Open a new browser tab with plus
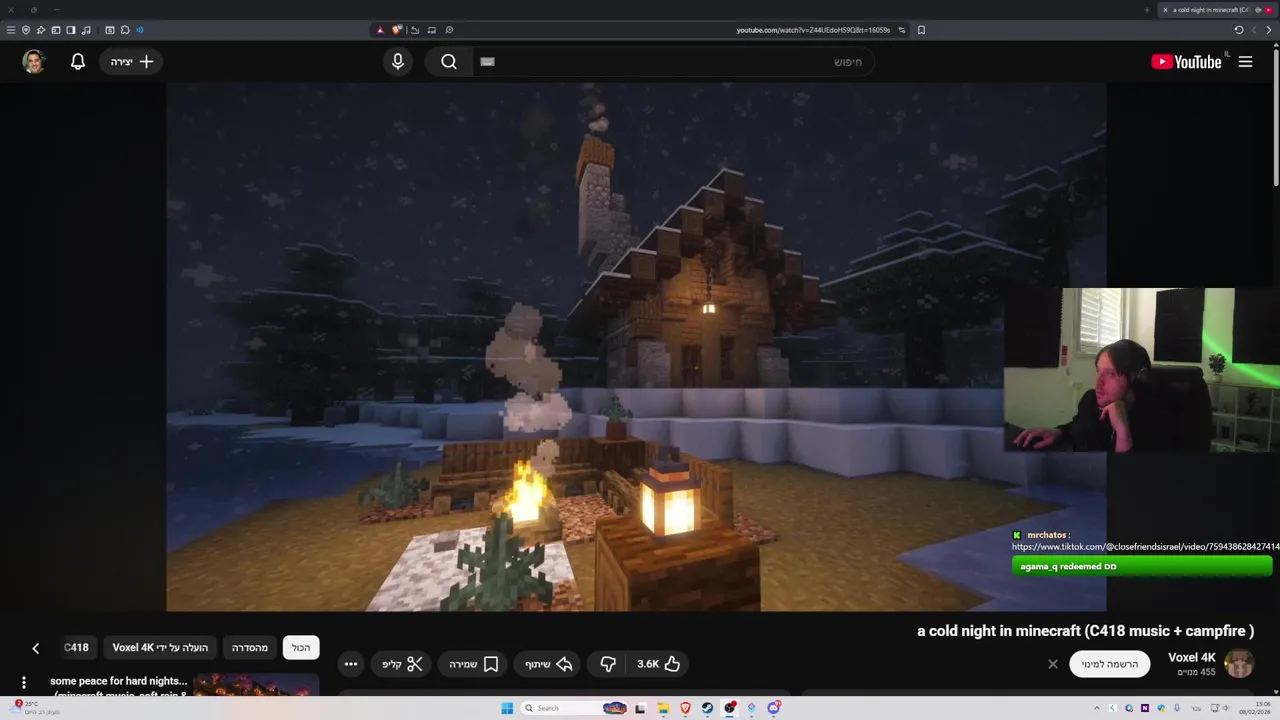The image size is (1280, 720). [1147, 10]
